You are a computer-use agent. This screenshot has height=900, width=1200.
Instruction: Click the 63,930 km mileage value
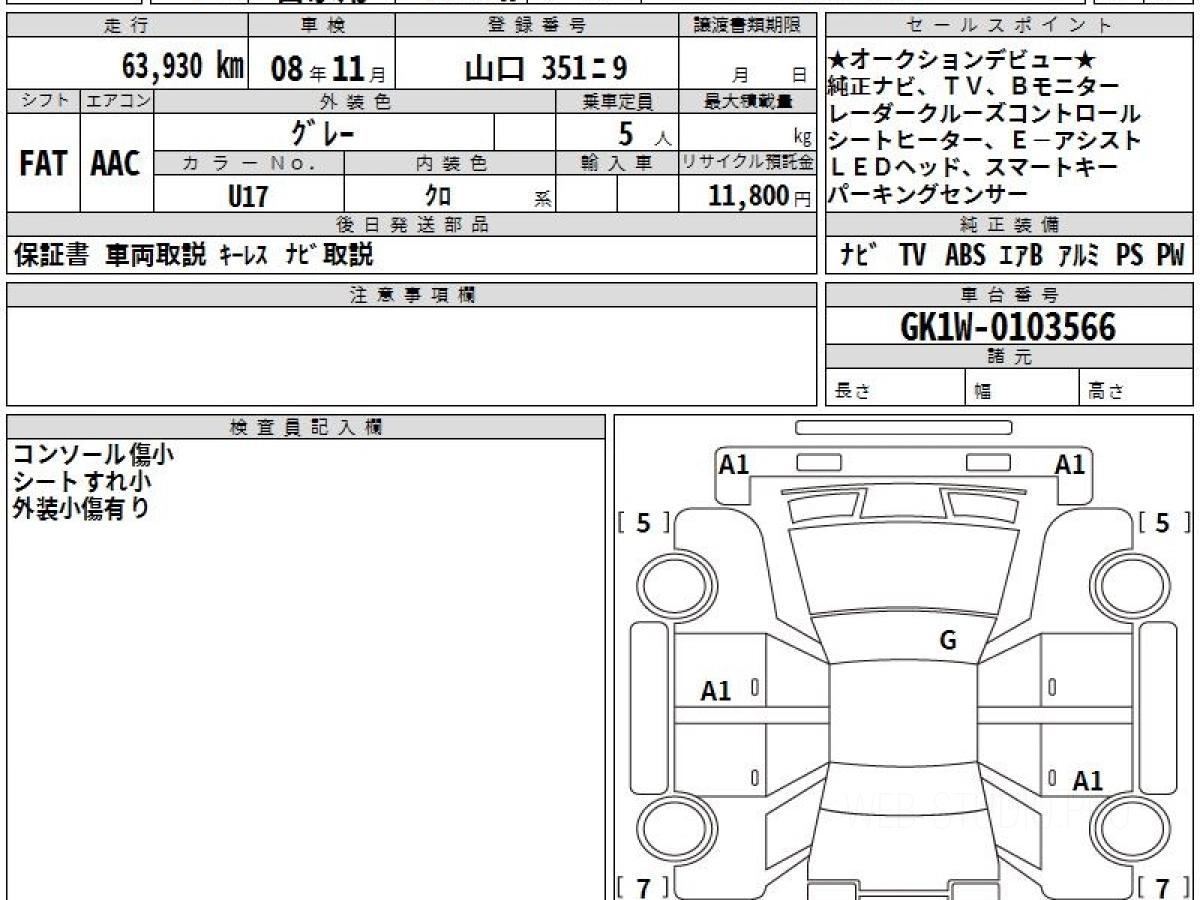tap(183, 67)
